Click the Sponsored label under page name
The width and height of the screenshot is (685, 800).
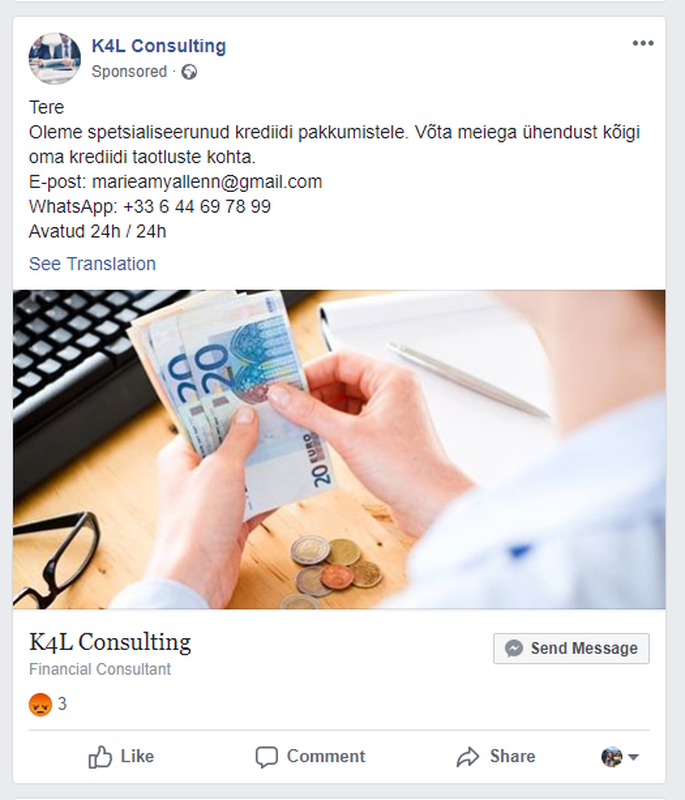tap(129, 72)
